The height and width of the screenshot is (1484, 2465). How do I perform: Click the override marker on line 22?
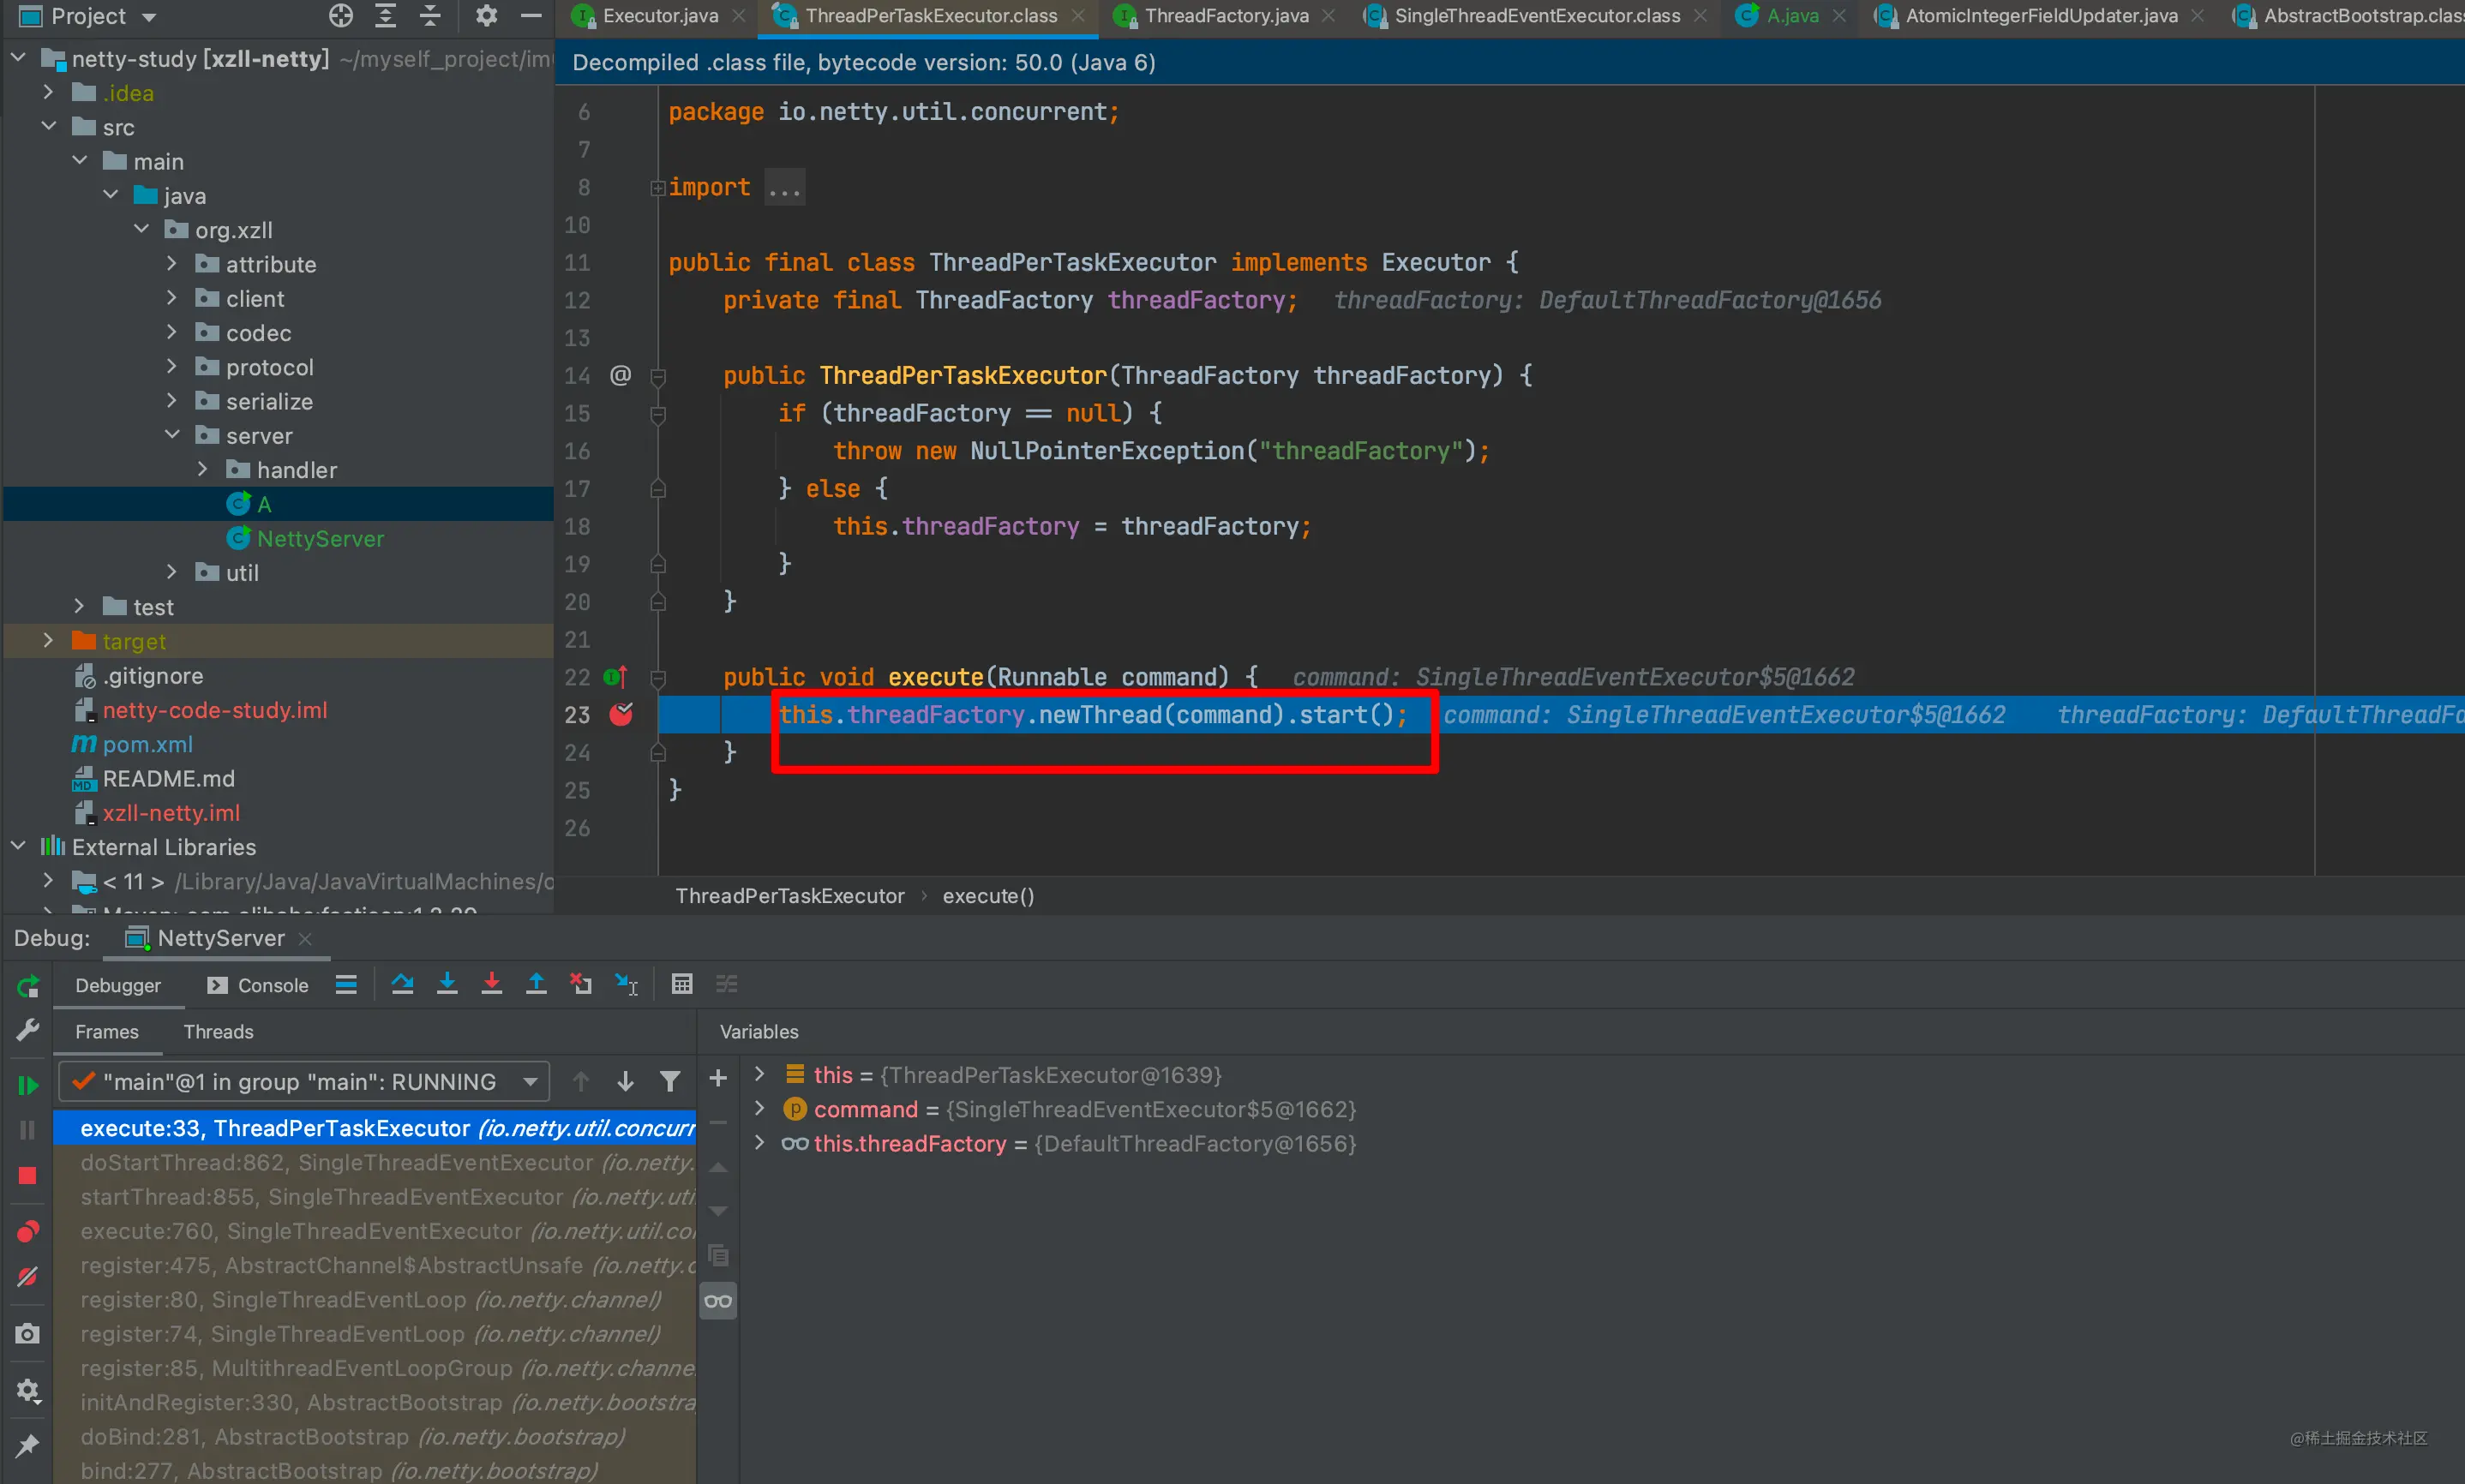(x=616, y=677)
